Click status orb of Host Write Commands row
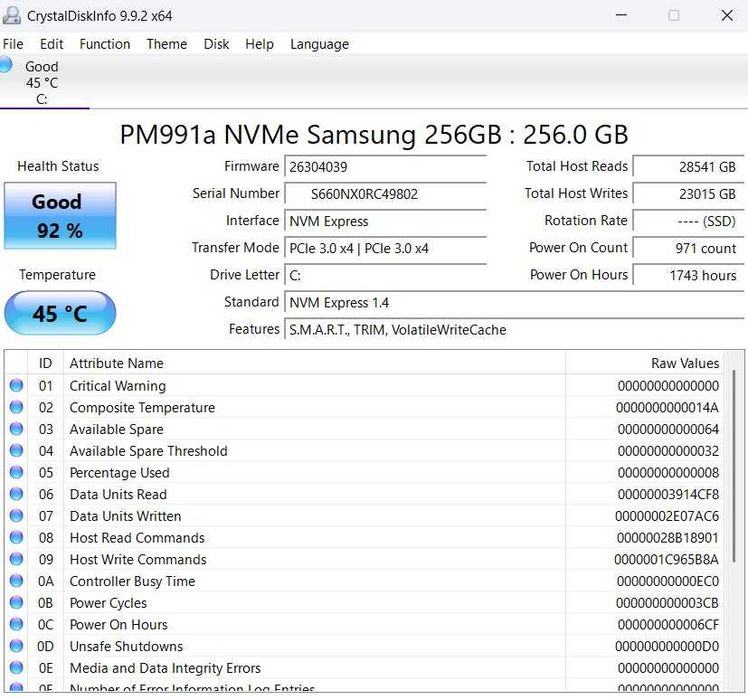This screenshot has height=699, width=748. click(x=16, y=559)
